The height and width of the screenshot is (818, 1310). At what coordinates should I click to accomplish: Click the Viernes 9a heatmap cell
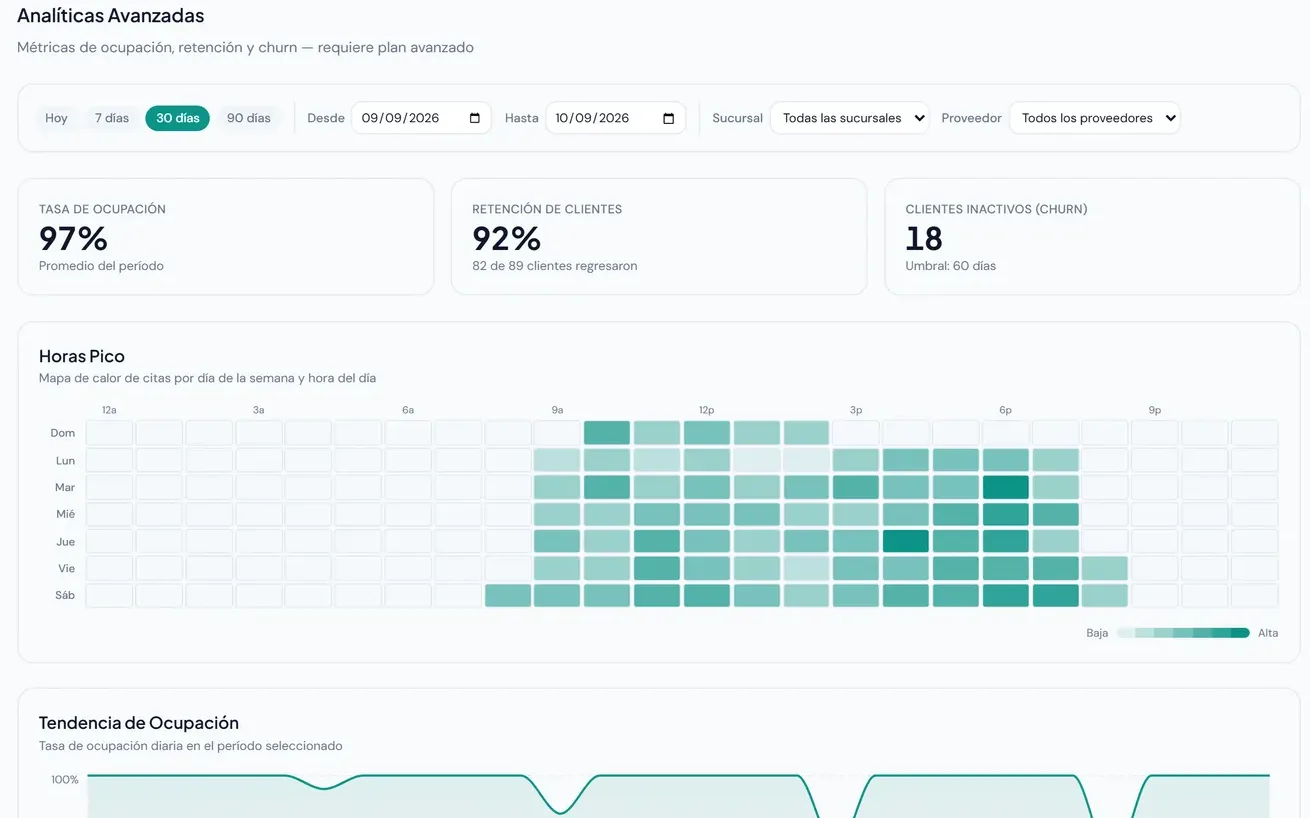(x=557, y=568)
